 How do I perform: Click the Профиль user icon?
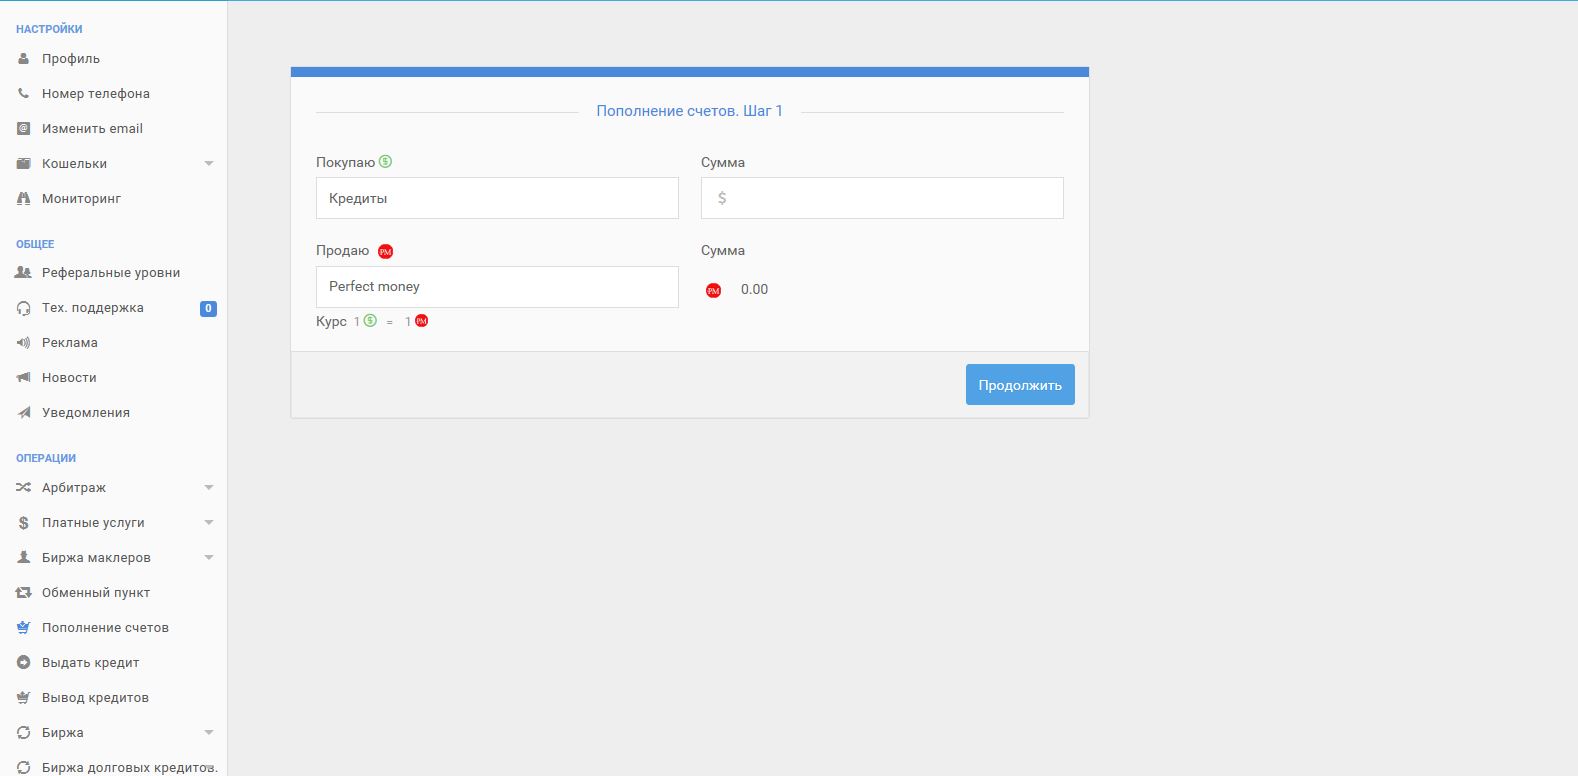tap(24, 59)
